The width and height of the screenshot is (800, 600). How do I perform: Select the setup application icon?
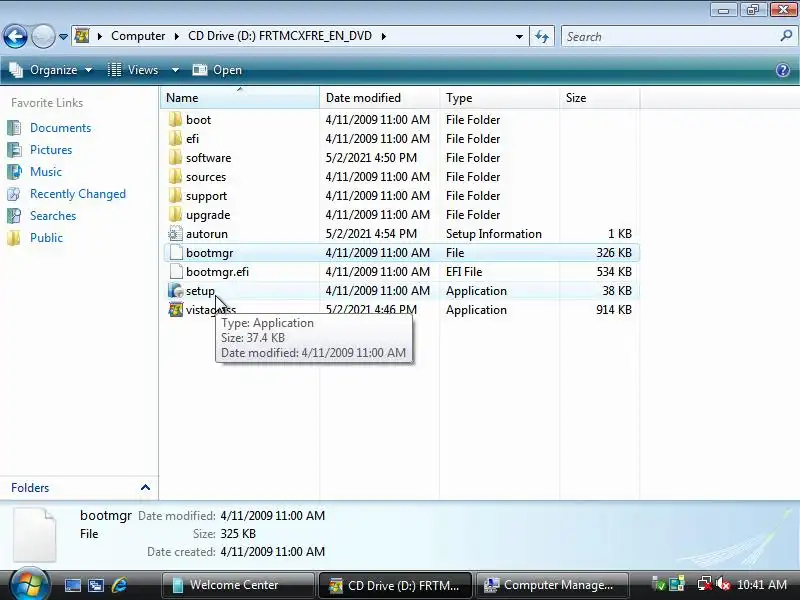(x=175, y=290)
